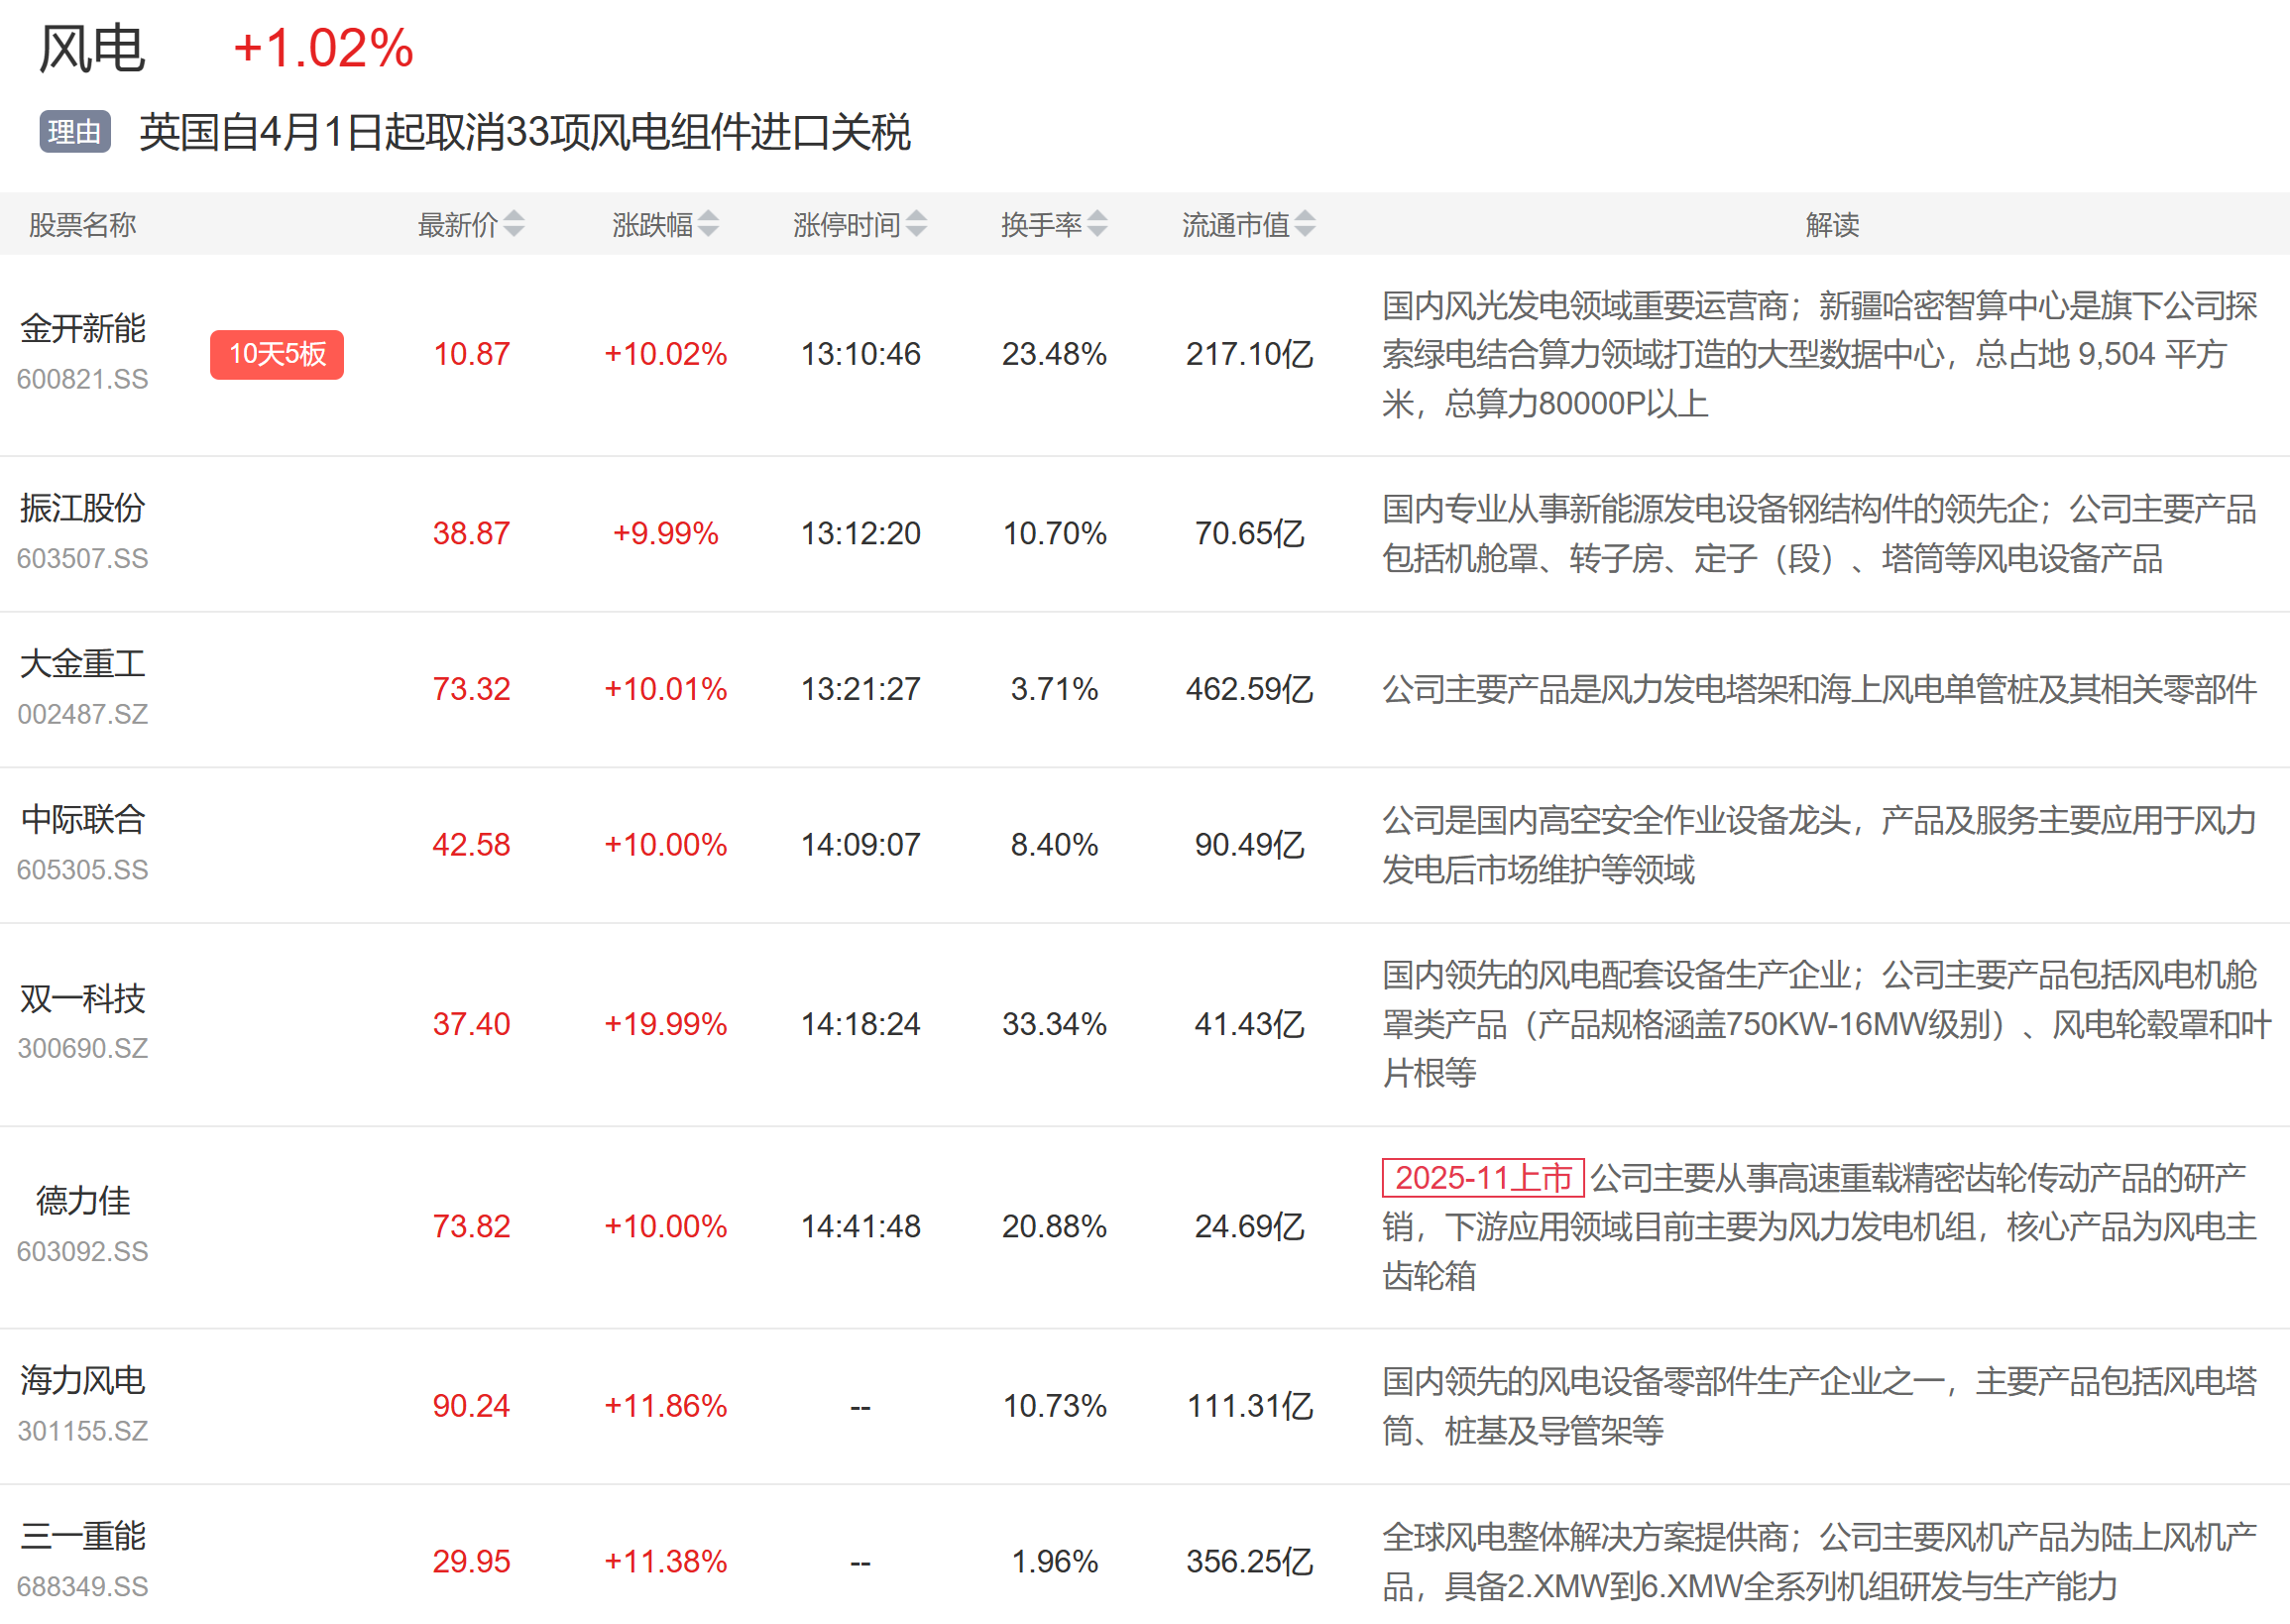This screenshot has height=1624, width=2290.
Task: Select the 大金重工 stock row name
Action: pos(83,664)
